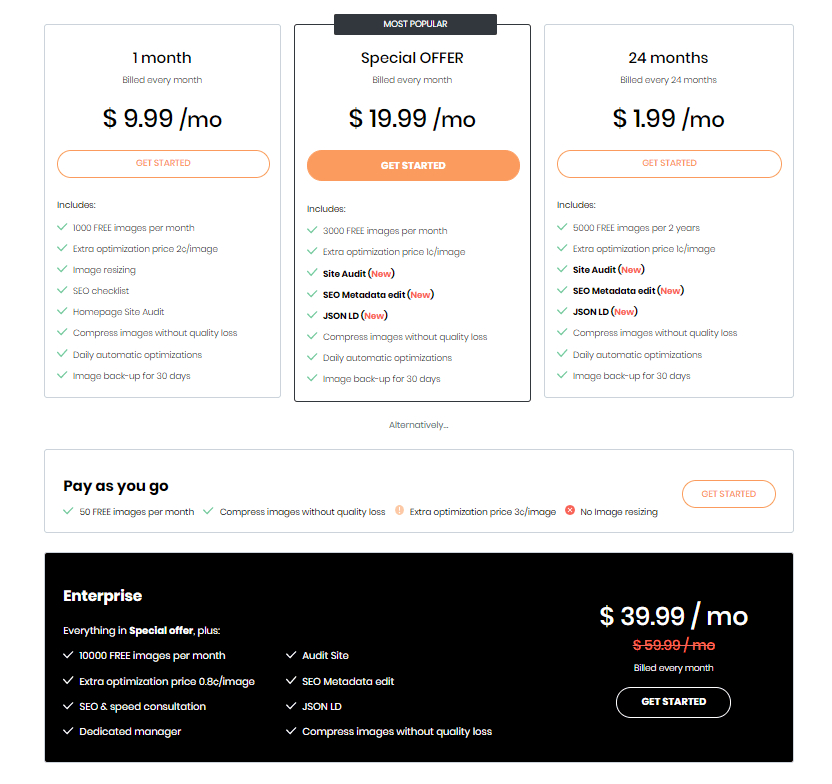Click the $ 39.99 / mo Enterprise price
Viewport: 832px width, 784px height.
tap(673, 616)
